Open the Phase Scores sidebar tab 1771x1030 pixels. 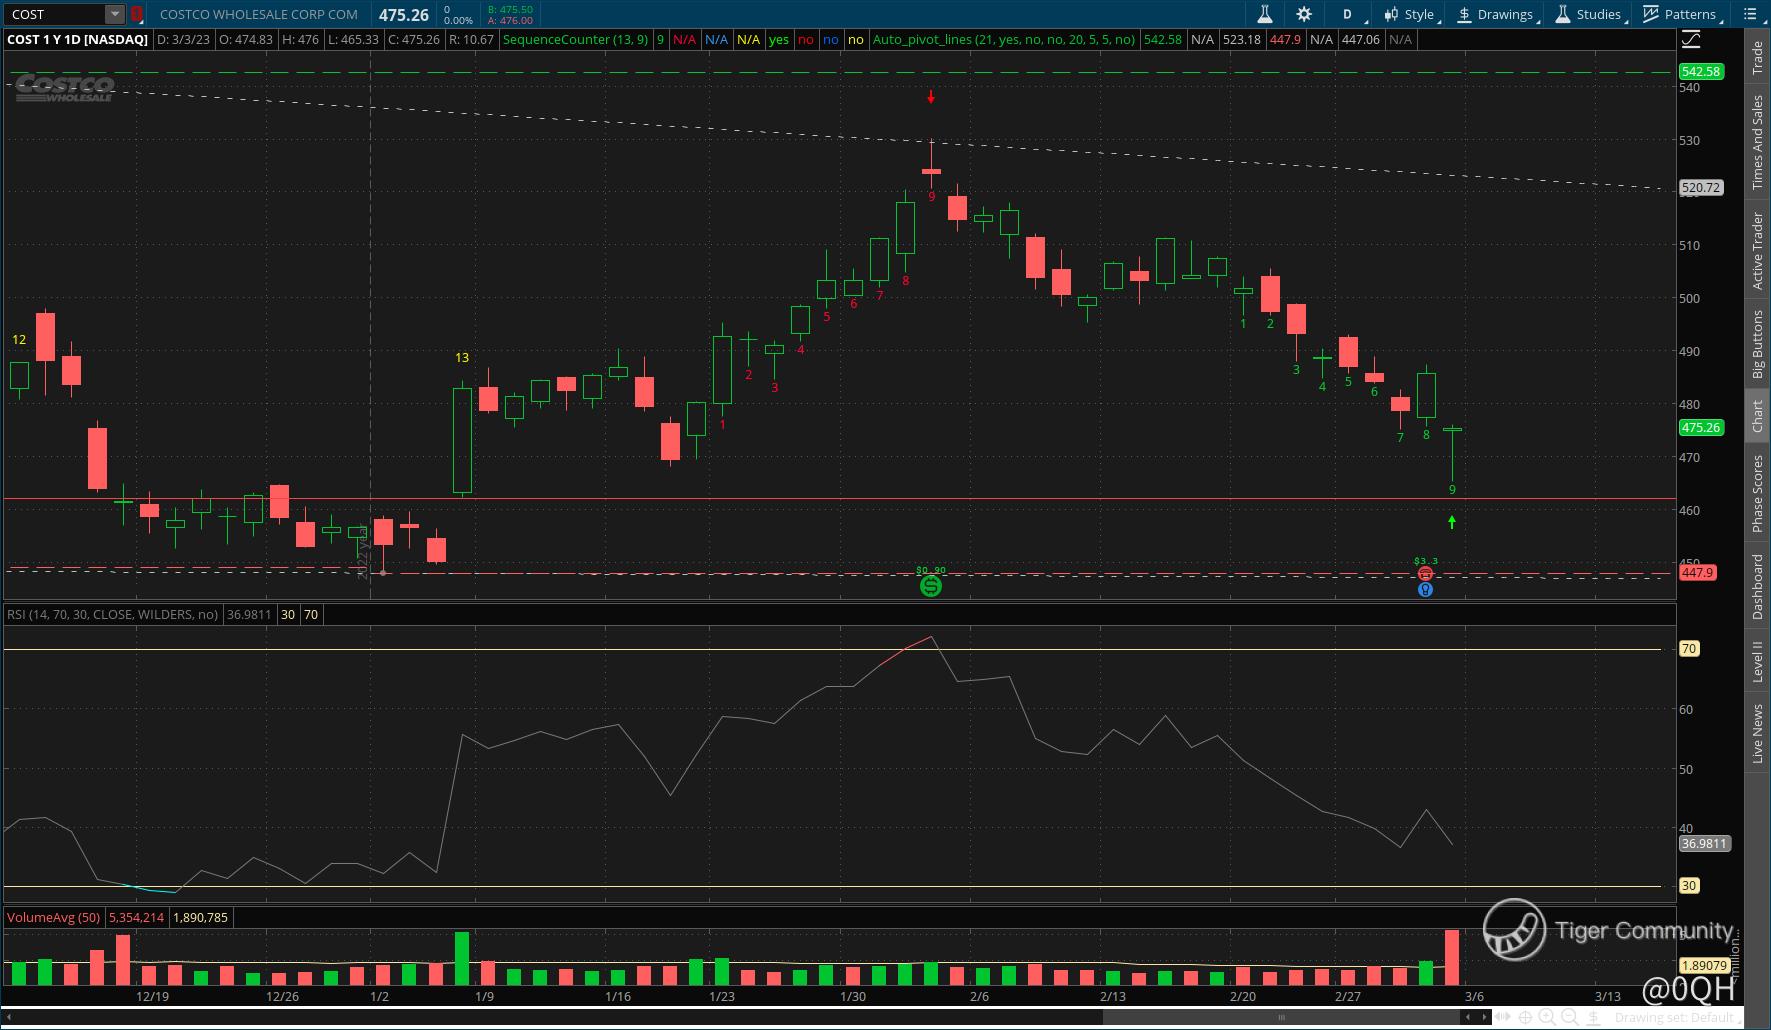point(1757,493)
